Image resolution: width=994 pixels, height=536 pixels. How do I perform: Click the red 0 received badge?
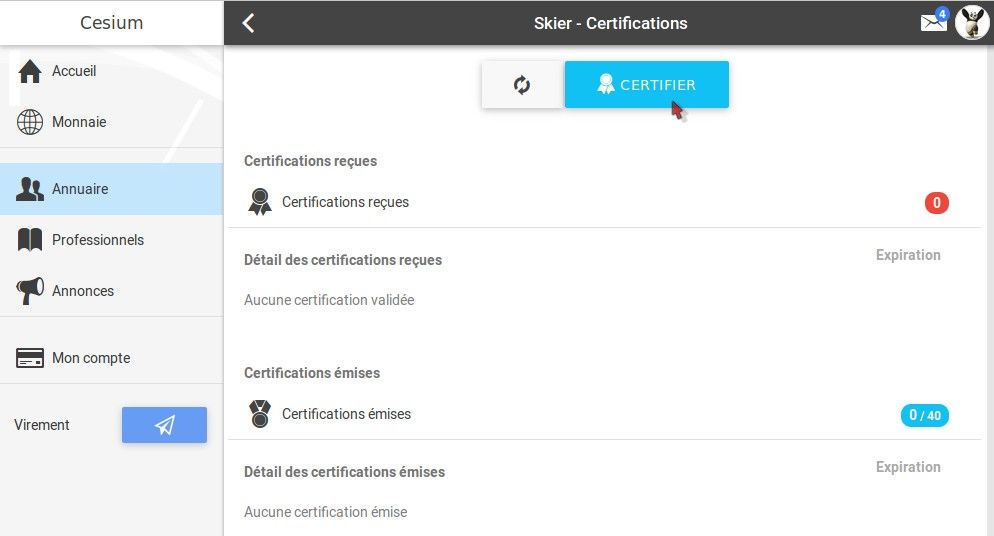936,203
